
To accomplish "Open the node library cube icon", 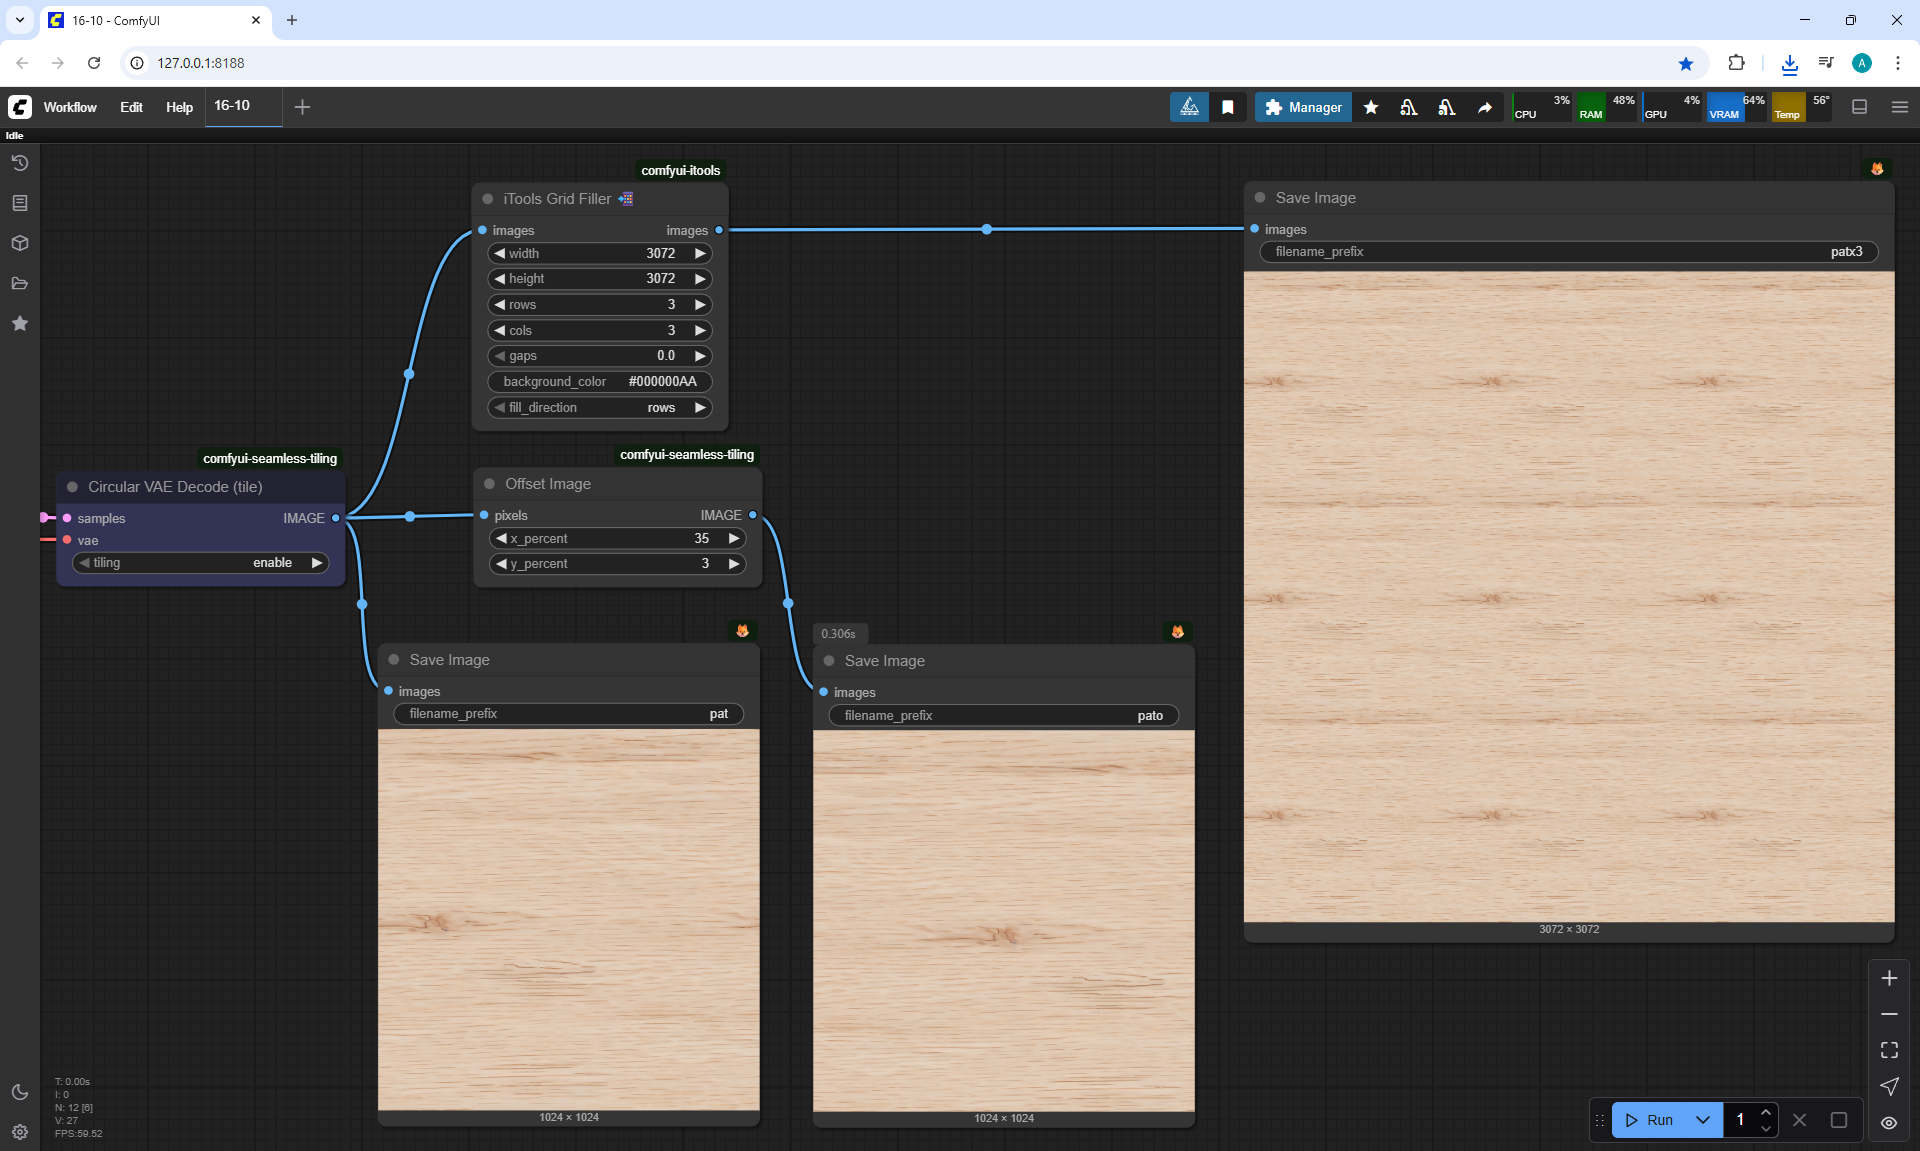I will (x=20, y=243).
